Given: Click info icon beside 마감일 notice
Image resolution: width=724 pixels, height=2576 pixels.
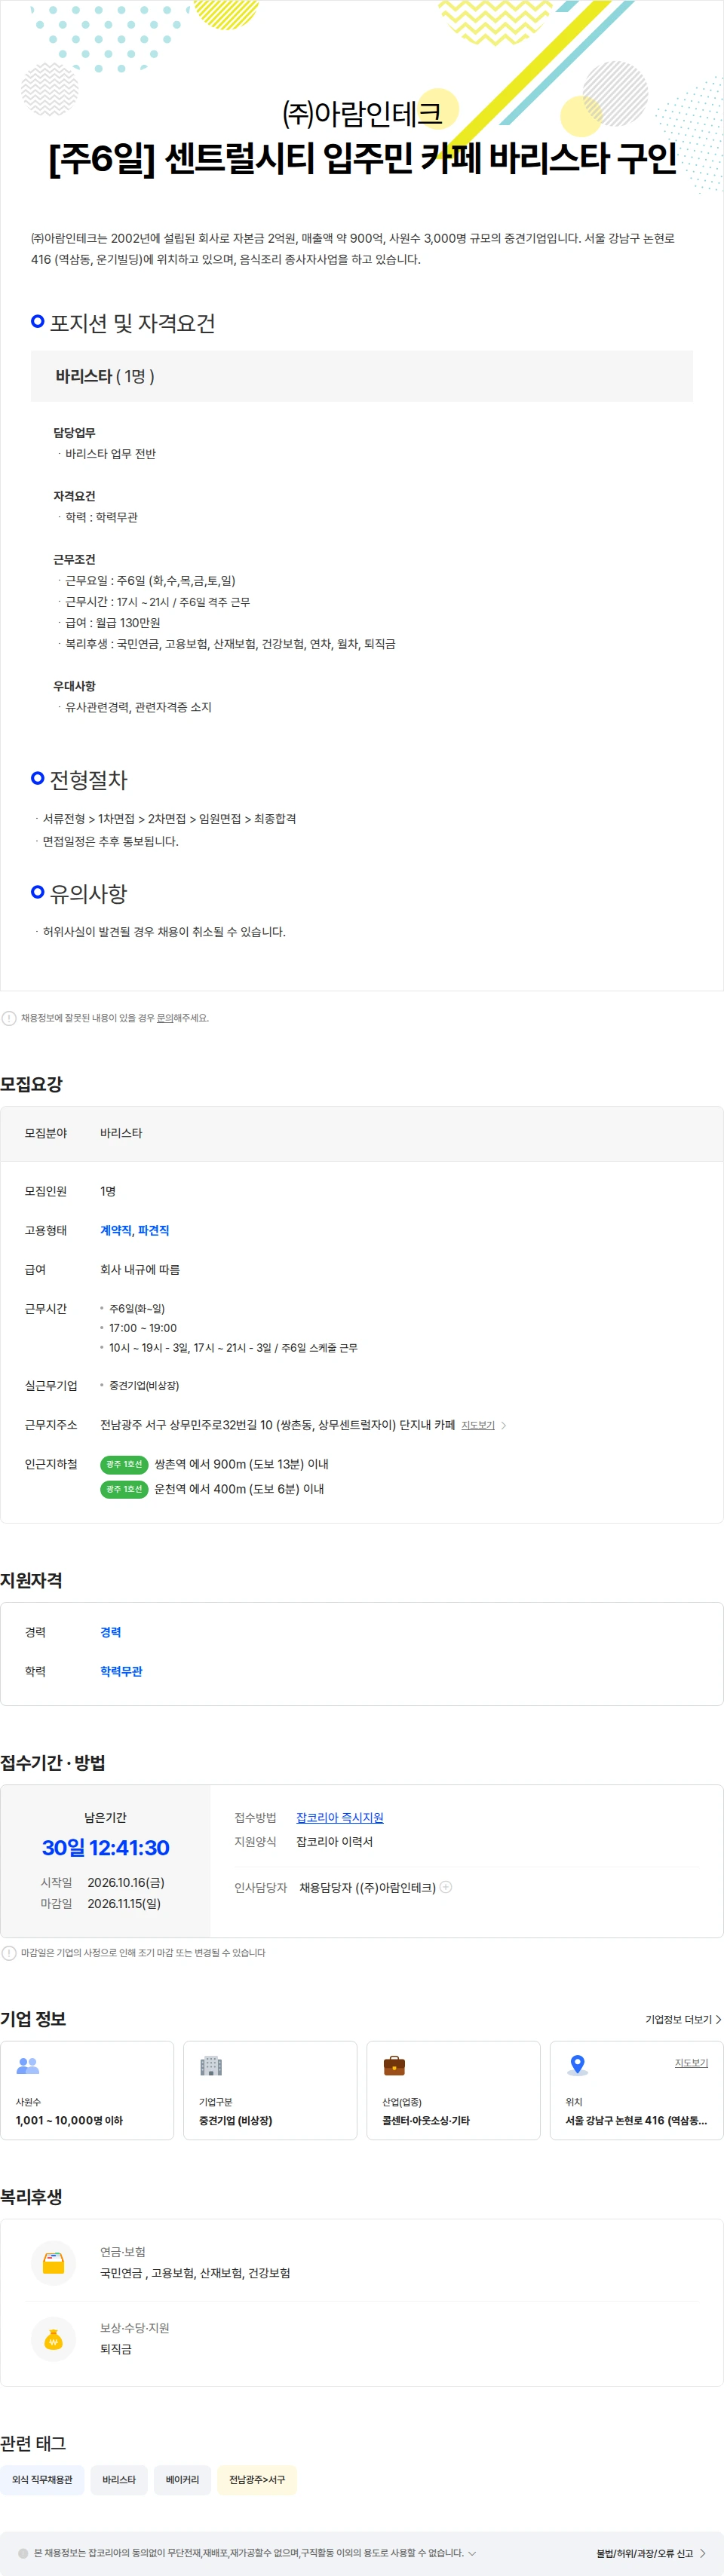Looking at the screenshot, I should [x=9, y=1953].
